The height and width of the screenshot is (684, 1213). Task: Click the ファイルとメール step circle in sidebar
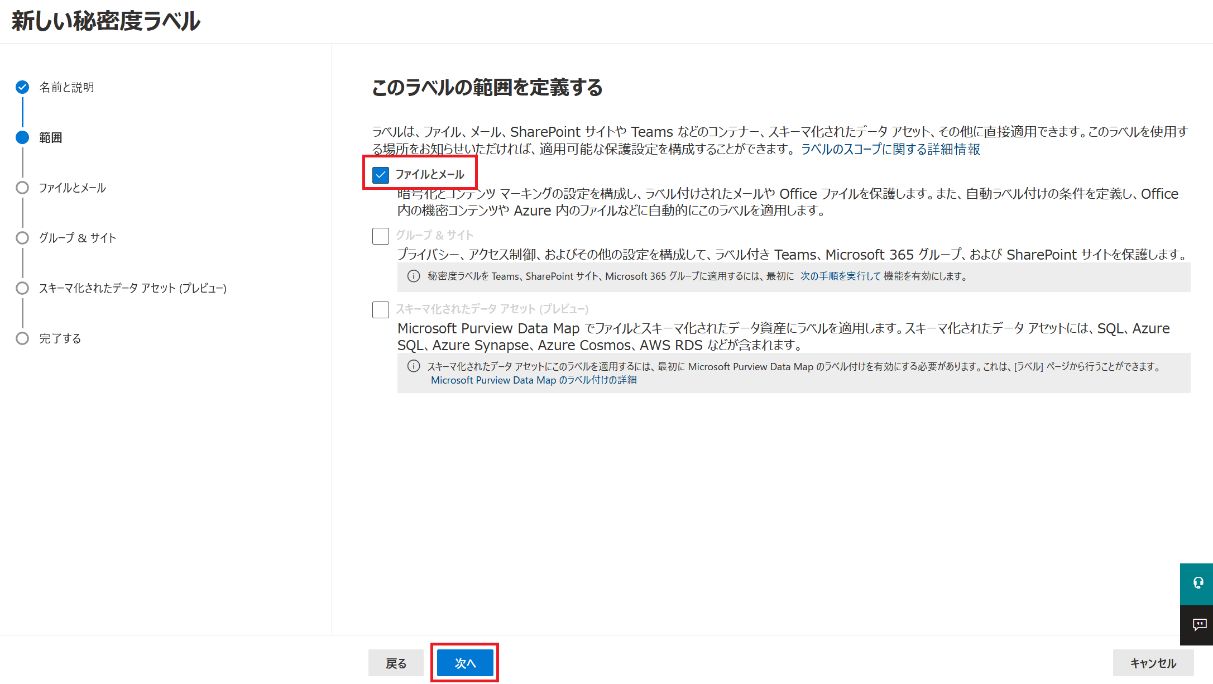click(22, 188)
